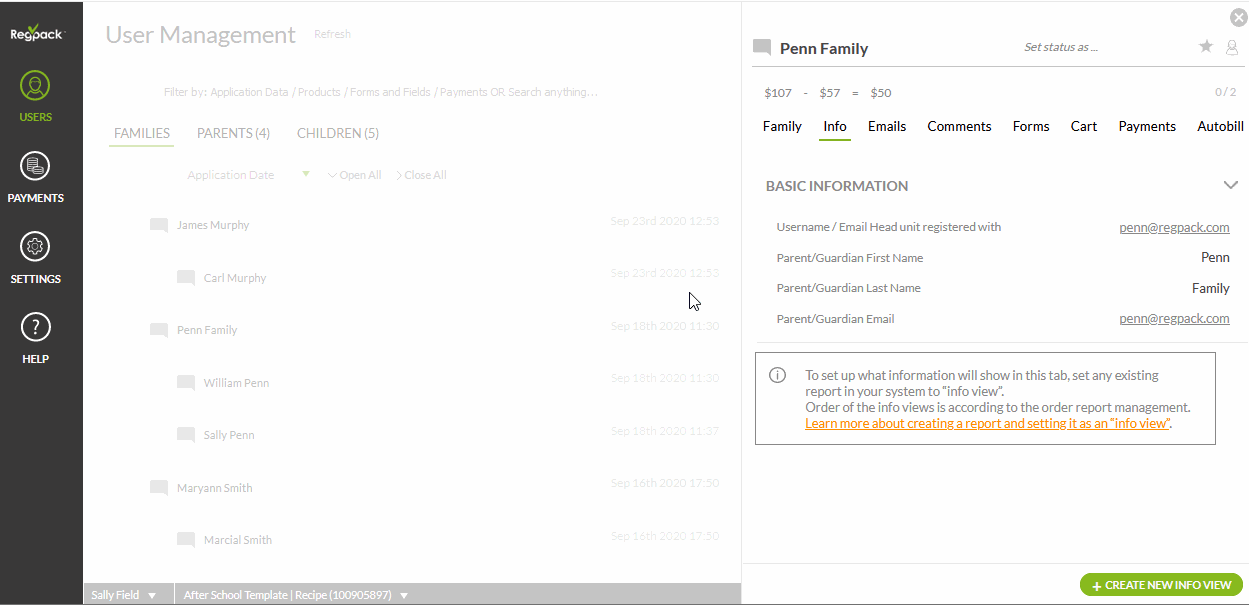This screenshot has height=605, width=1249.
Task: Select the Parents (4) tab
Action: point(233,133)
